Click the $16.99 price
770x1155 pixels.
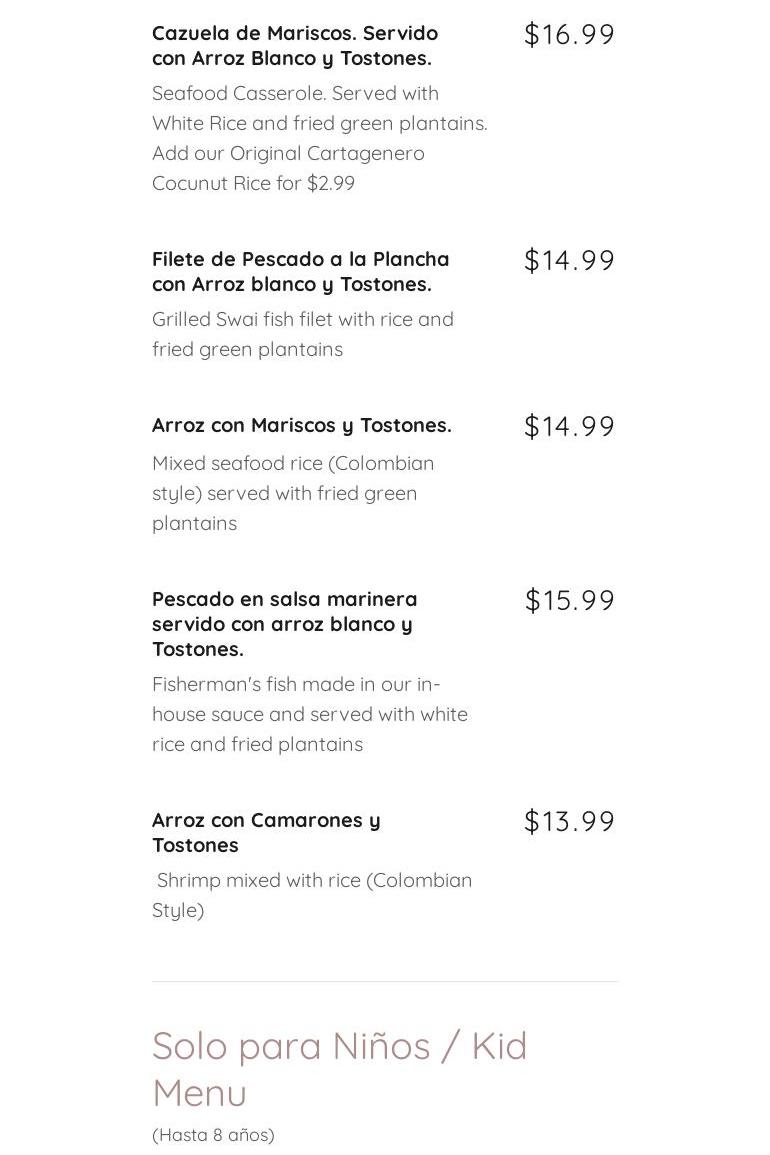569,35
